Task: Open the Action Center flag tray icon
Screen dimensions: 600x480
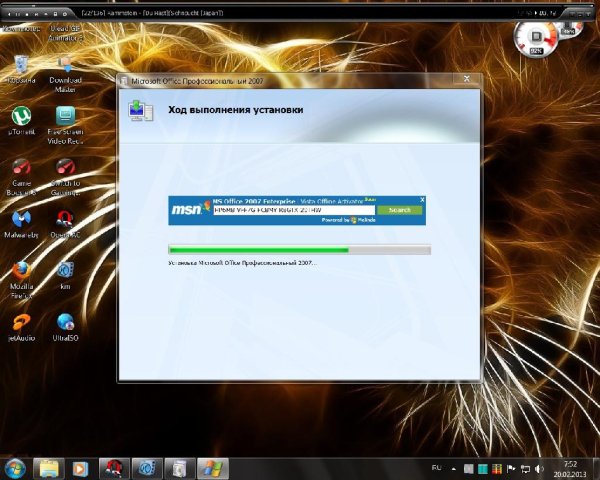Action: point(511,469)
